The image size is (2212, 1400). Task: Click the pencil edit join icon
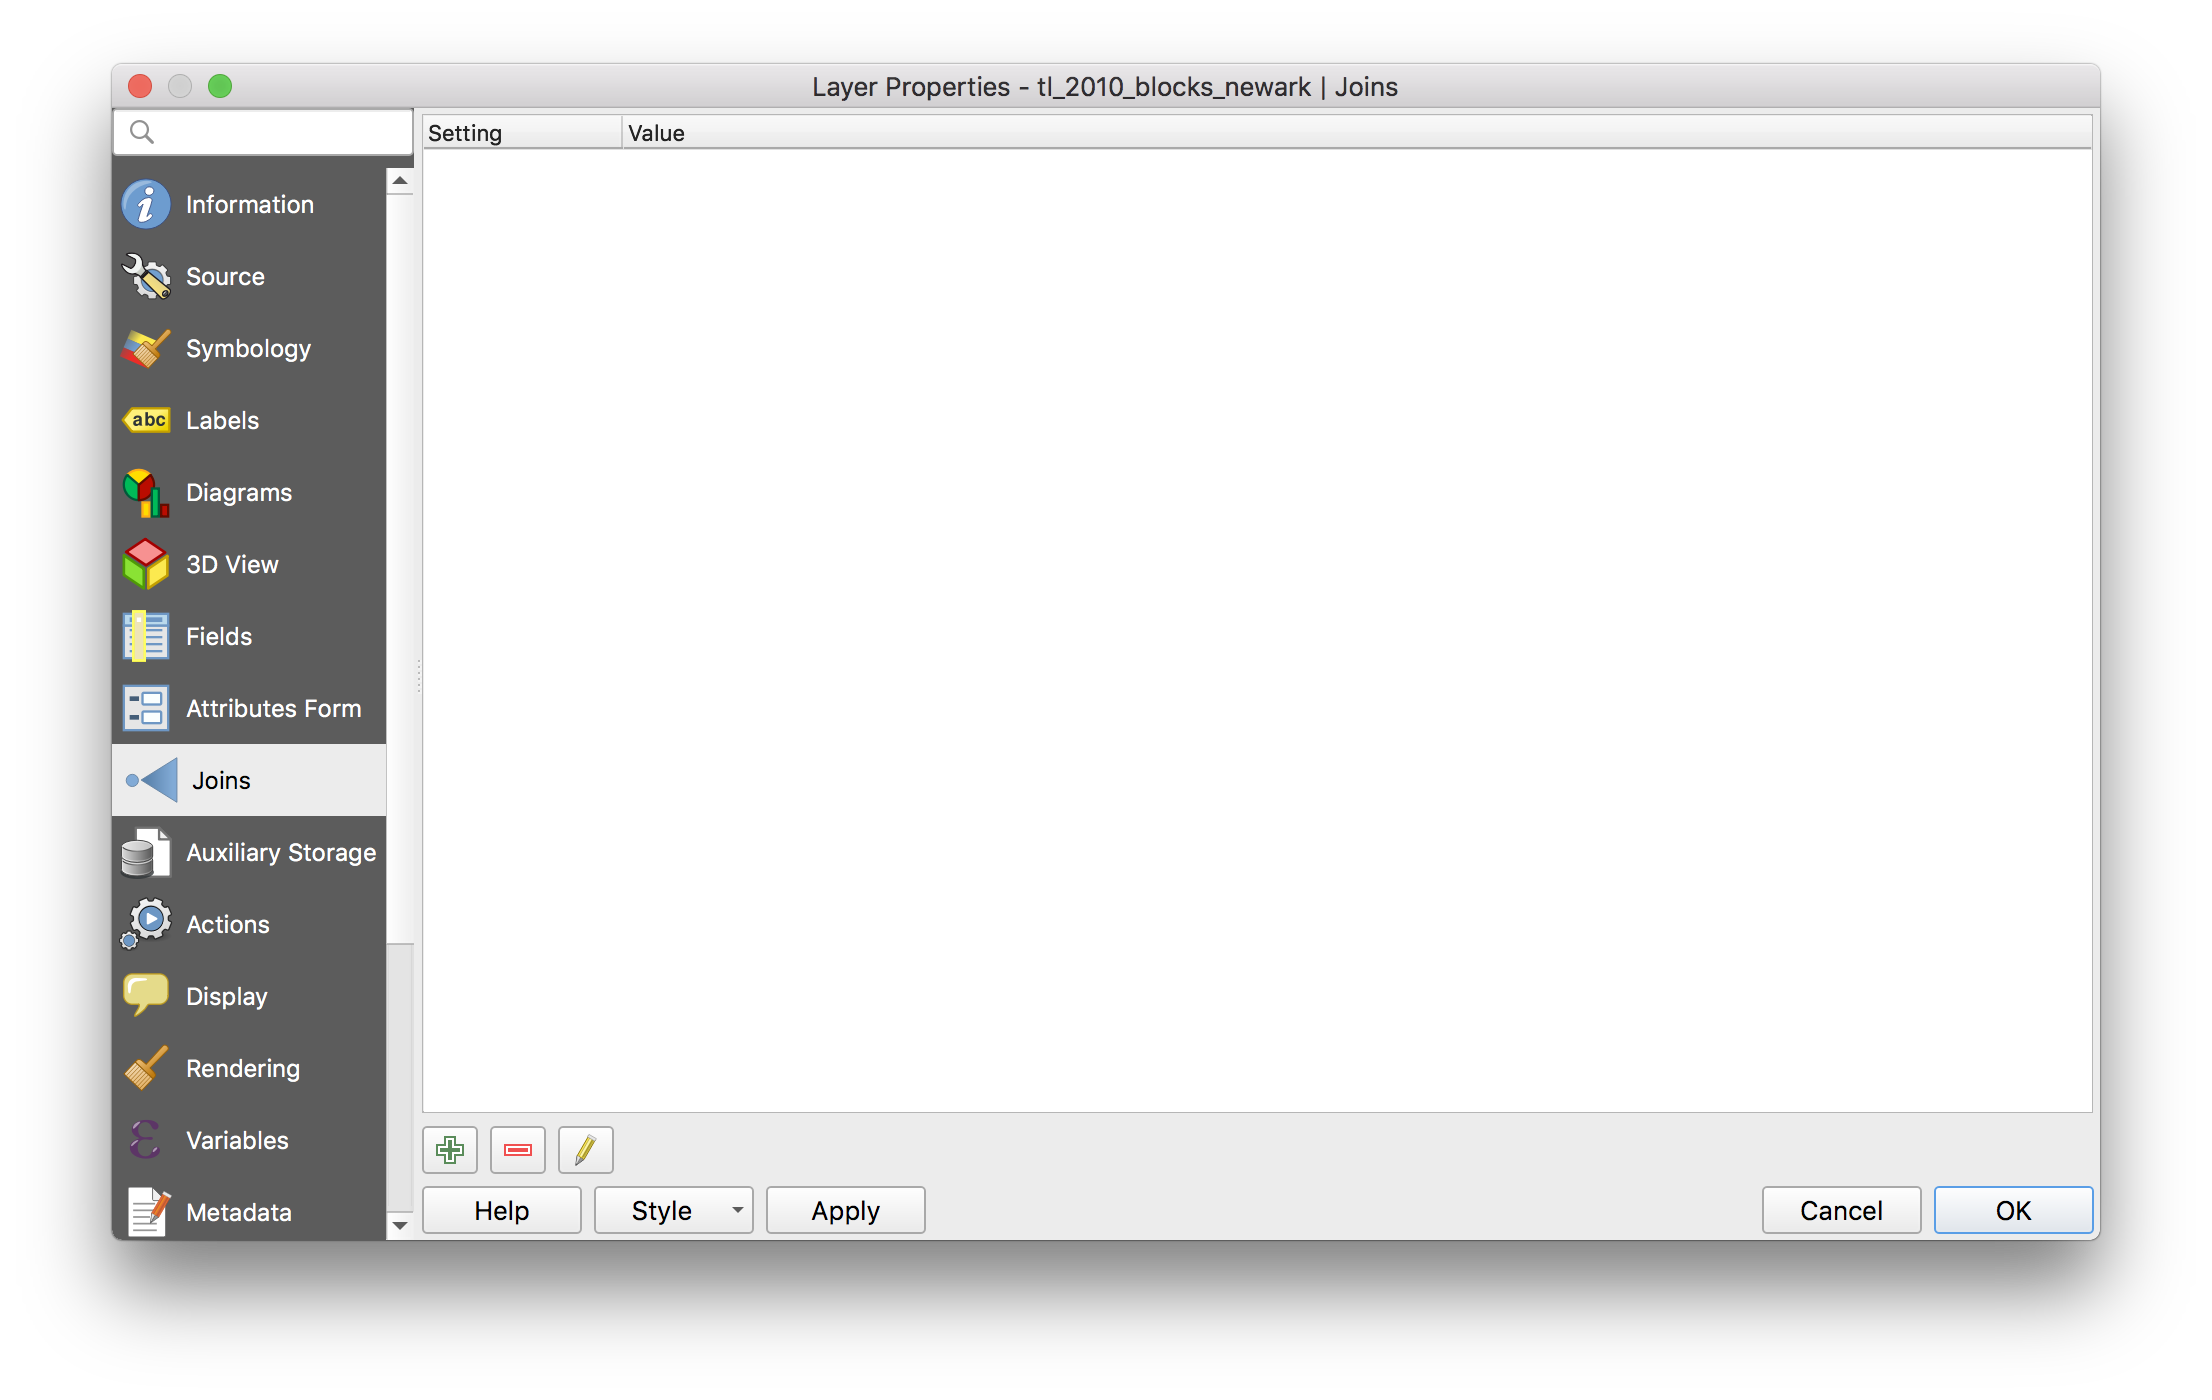tap(586, 1150)
